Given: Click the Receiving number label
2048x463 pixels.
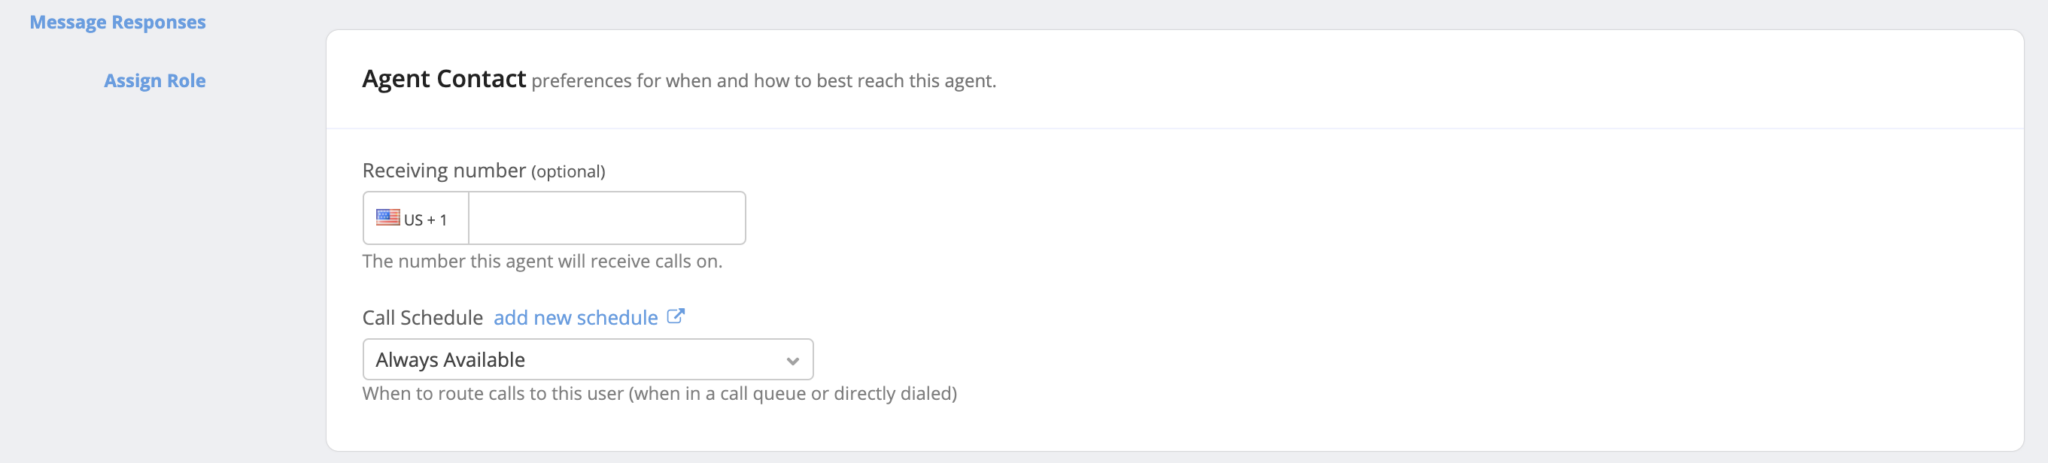Looking at the screenshot, I should 444,171.
